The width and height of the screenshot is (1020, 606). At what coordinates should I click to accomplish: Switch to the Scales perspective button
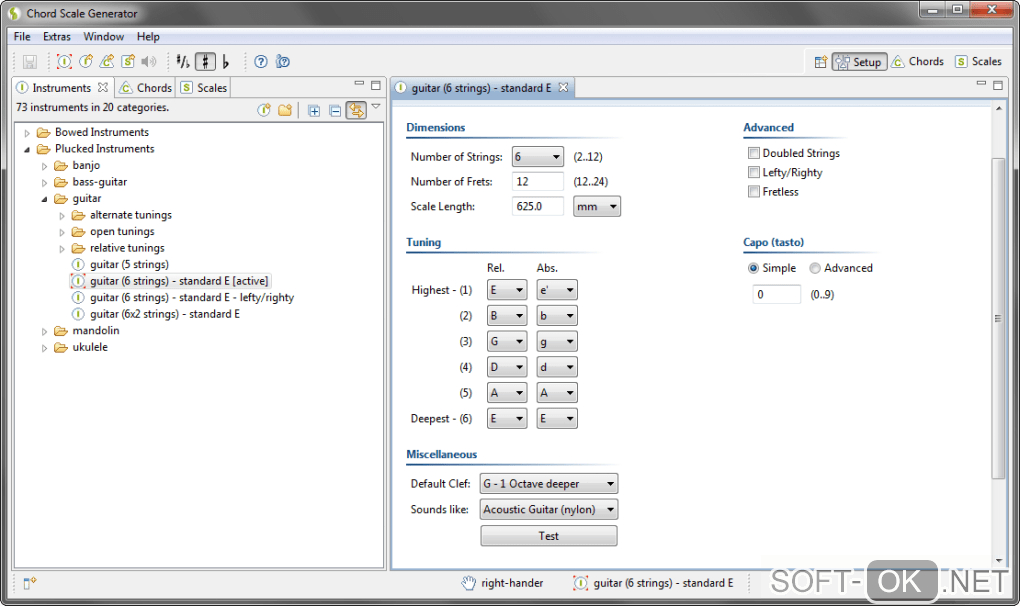coord(978,62)
